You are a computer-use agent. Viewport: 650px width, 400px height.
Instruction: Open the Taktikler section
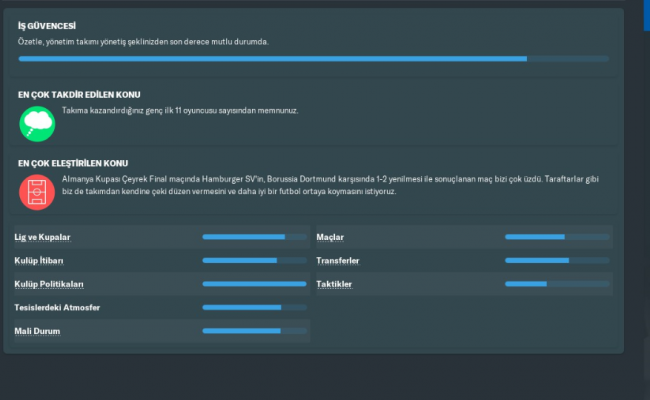(x=334, y=284)
